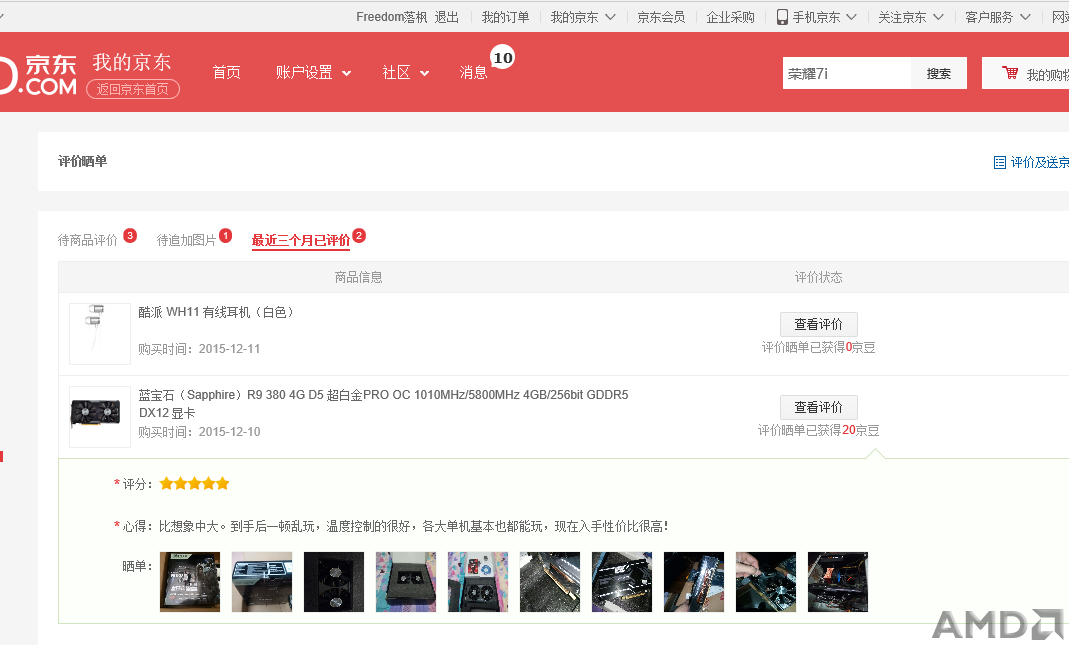Select the 最近三个月已评价 tab

click(301, 240)
